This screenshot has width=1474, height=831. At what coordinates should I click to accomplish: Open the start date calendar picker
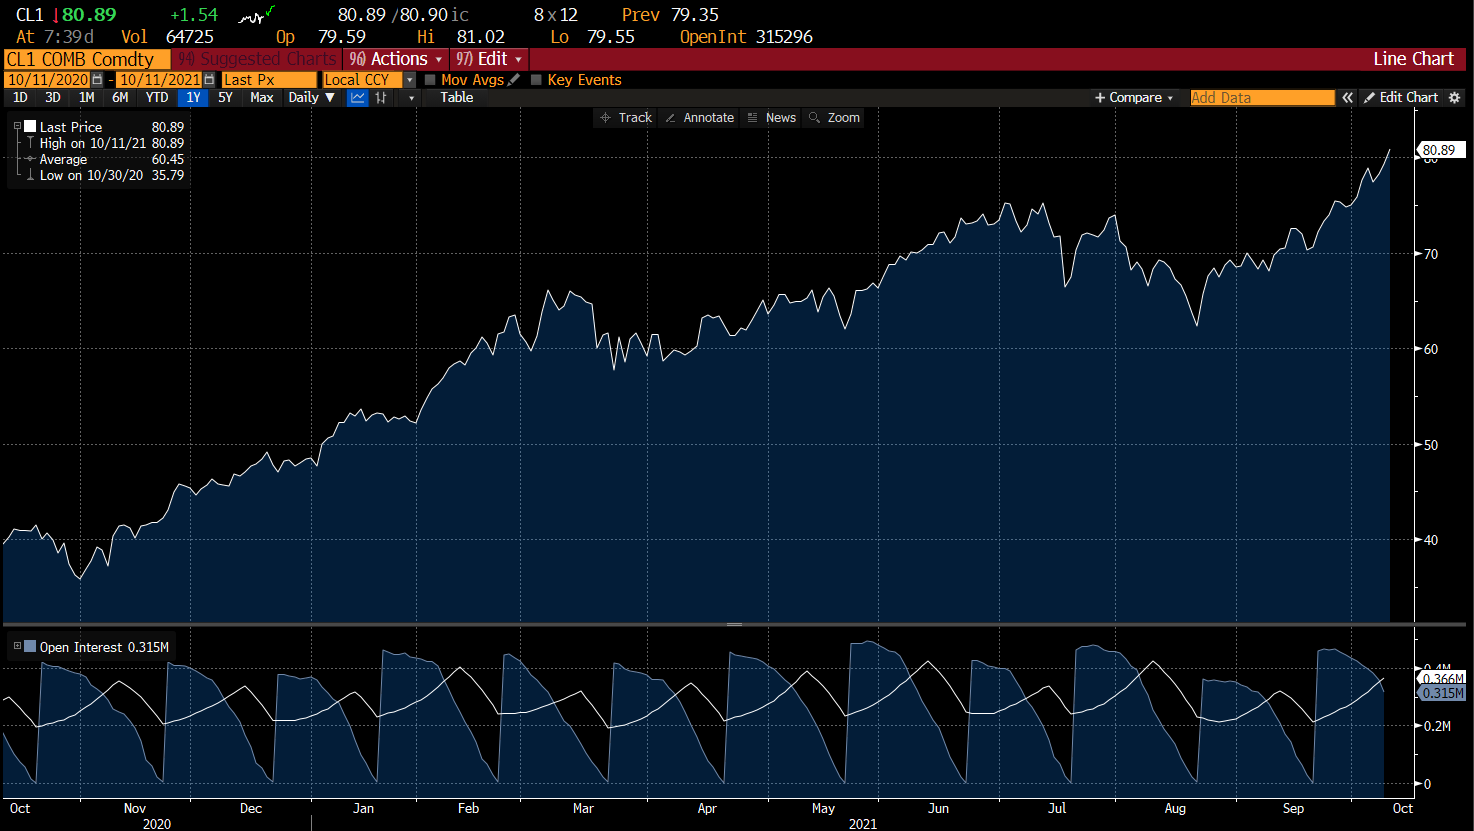click(x=97, y=80)
